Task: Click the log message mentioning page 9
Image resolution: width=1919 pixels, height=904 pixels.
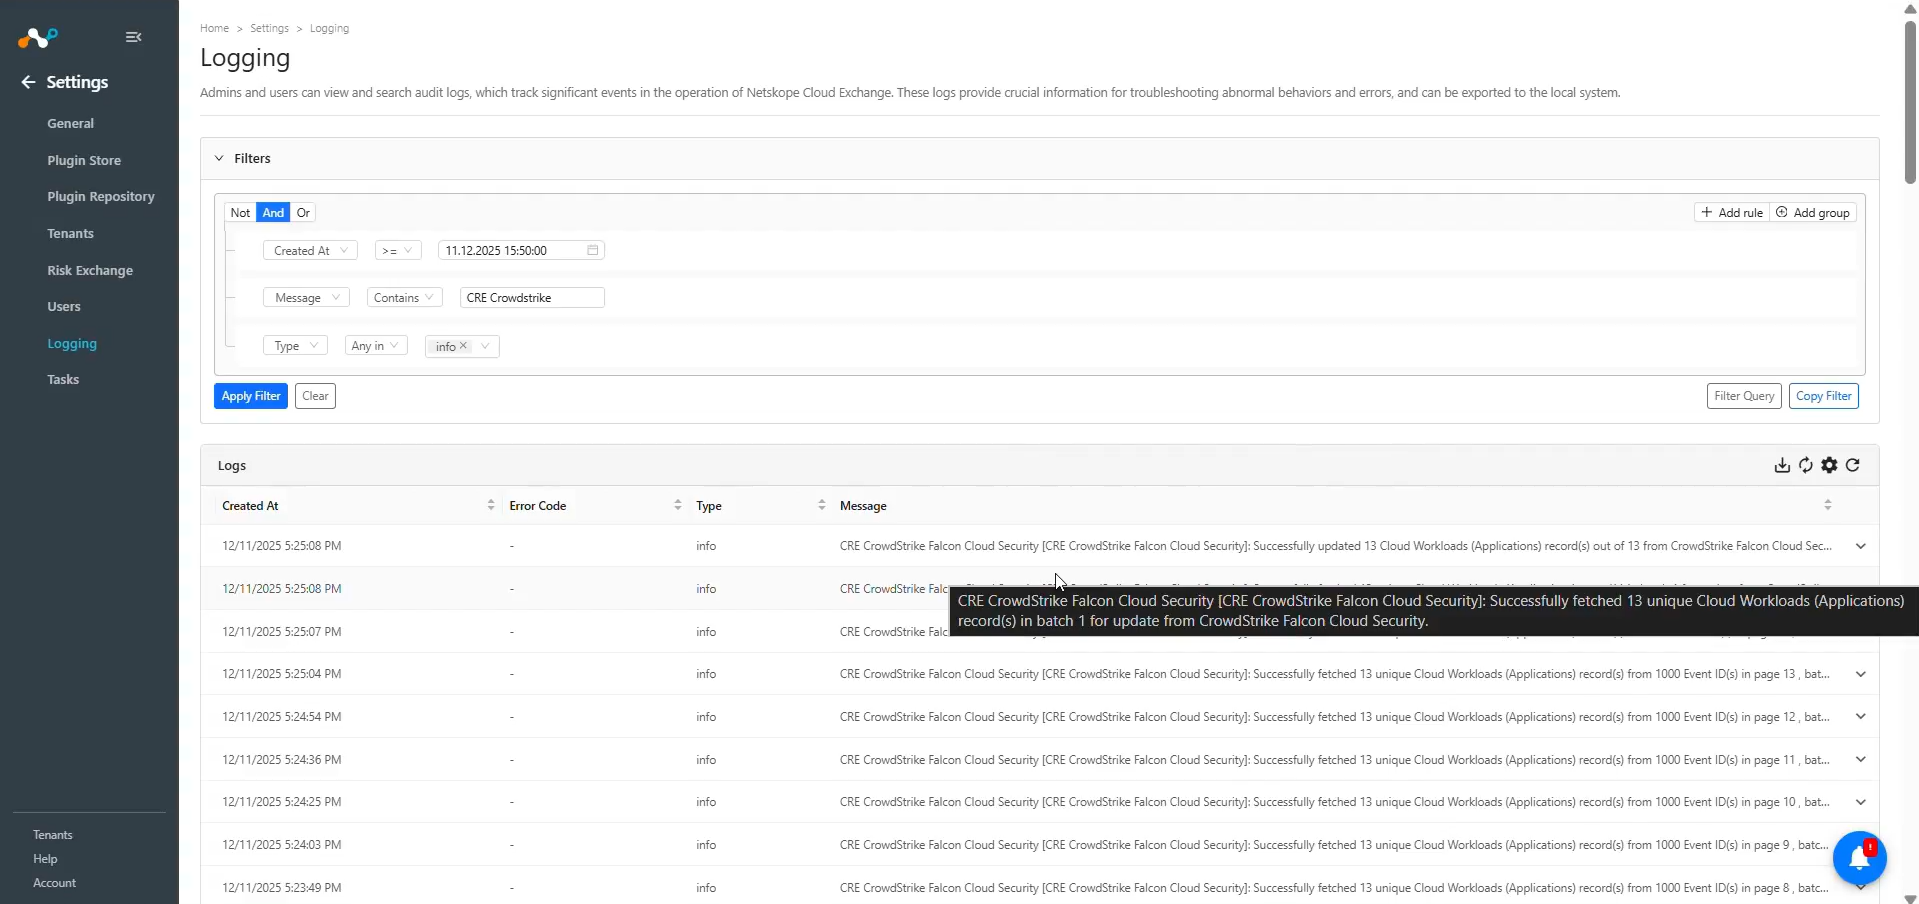Action: point(1336,845)
